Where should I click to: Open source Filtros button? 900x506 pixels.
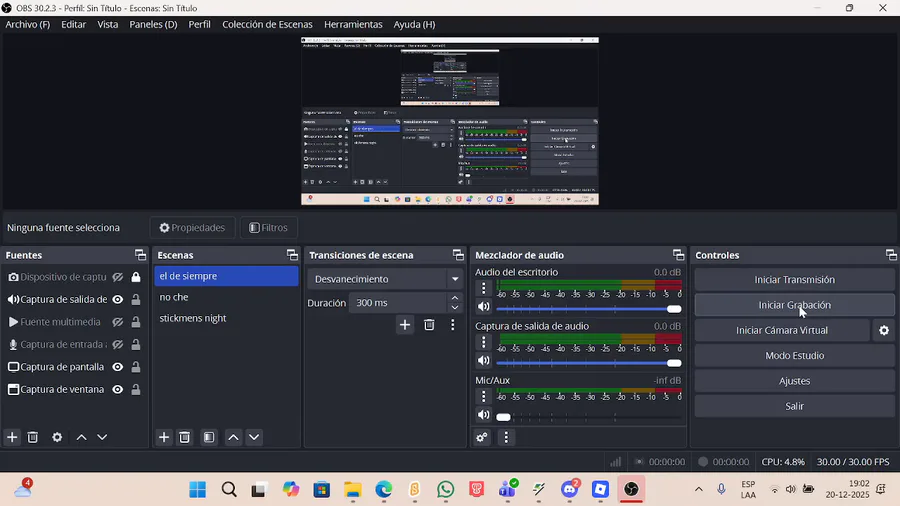click(x=269, y=228)
